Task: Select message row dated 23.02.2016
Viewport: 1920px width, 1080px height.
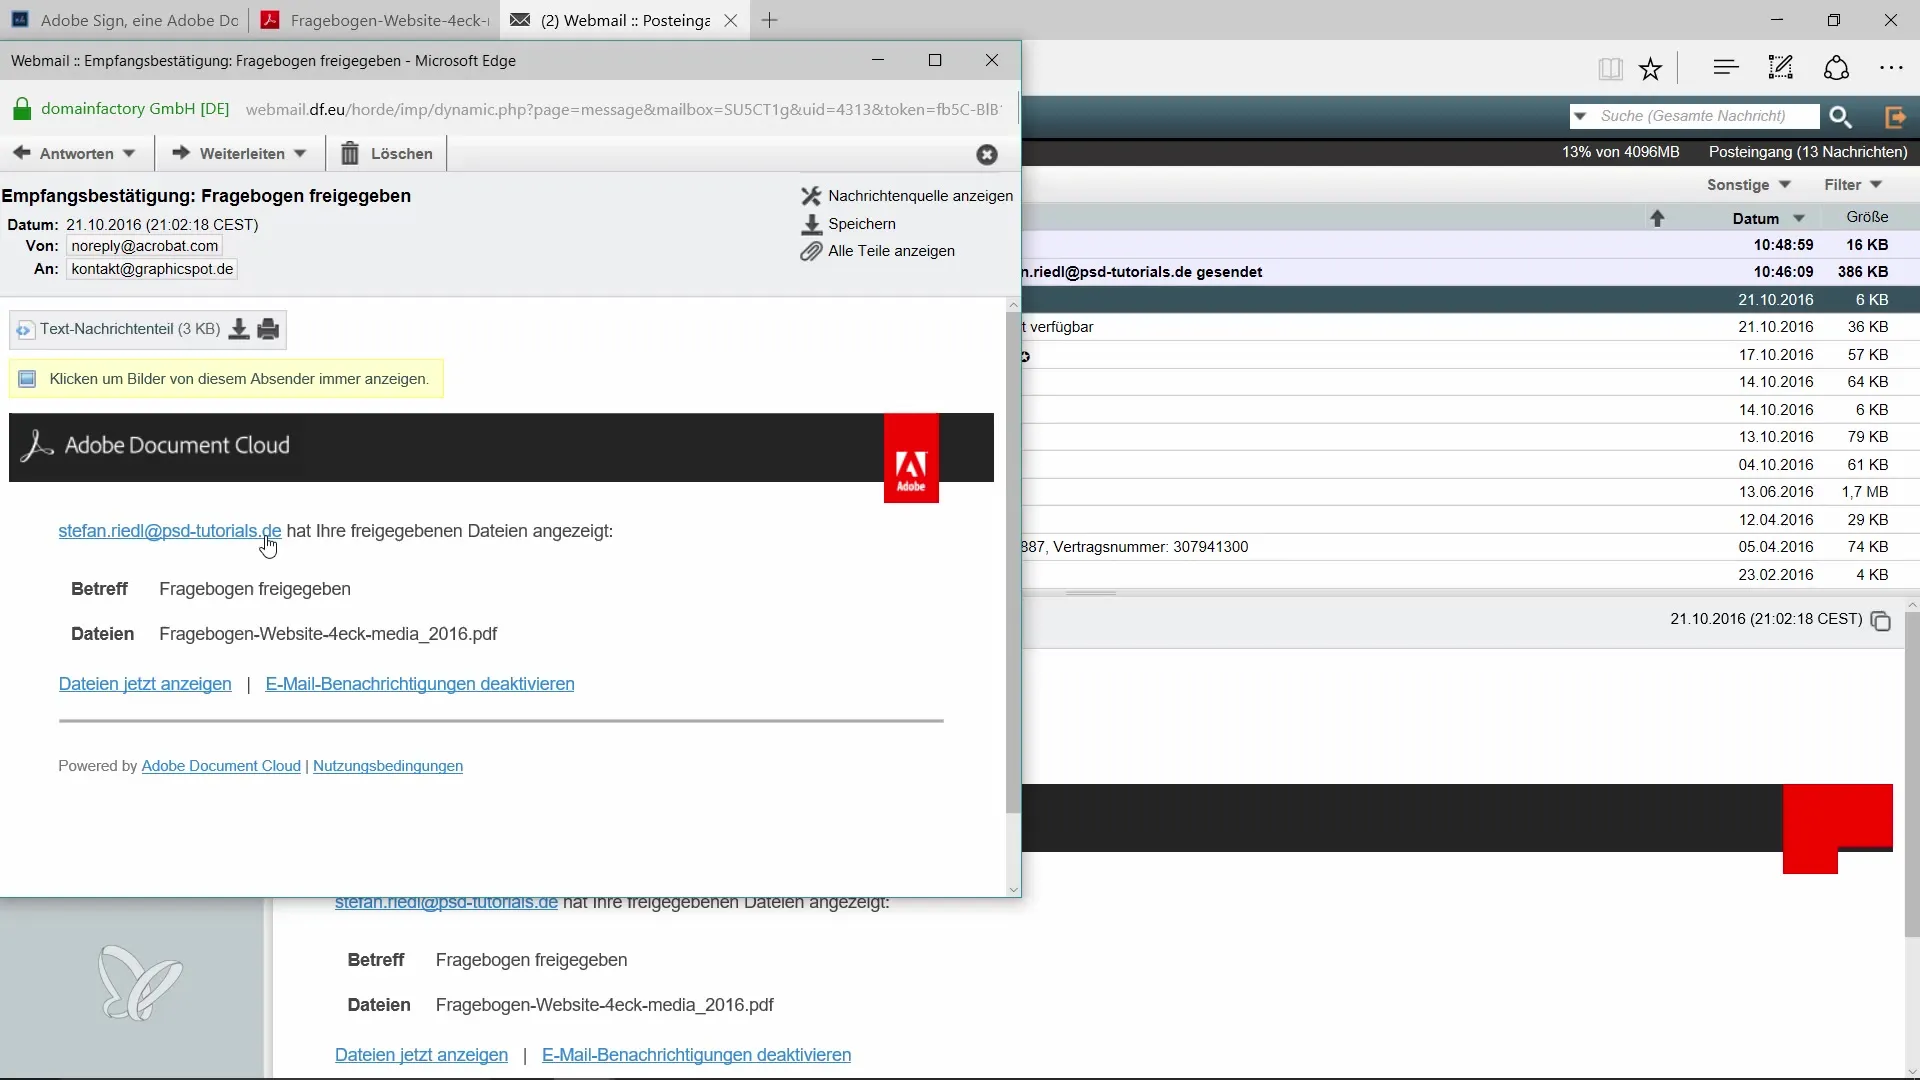Action: click(x=1470, y=575)
